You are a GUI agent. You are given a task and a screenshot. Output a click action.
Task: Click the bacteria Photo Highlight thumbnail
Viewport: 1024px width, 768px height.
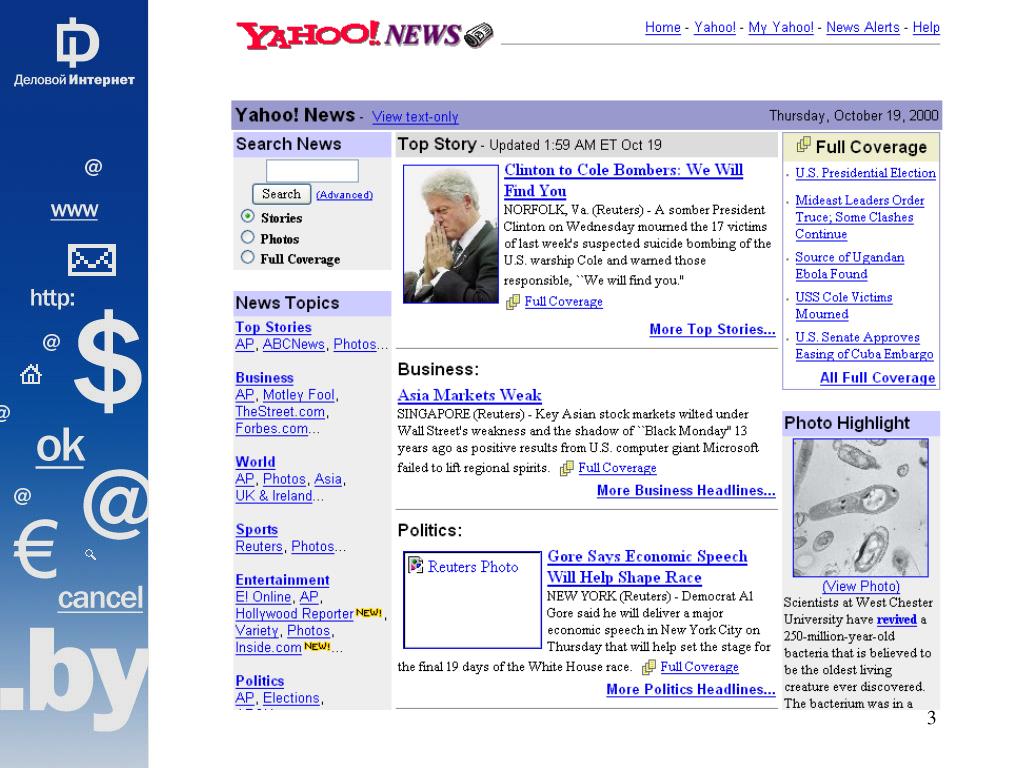[x=861, y=507]
